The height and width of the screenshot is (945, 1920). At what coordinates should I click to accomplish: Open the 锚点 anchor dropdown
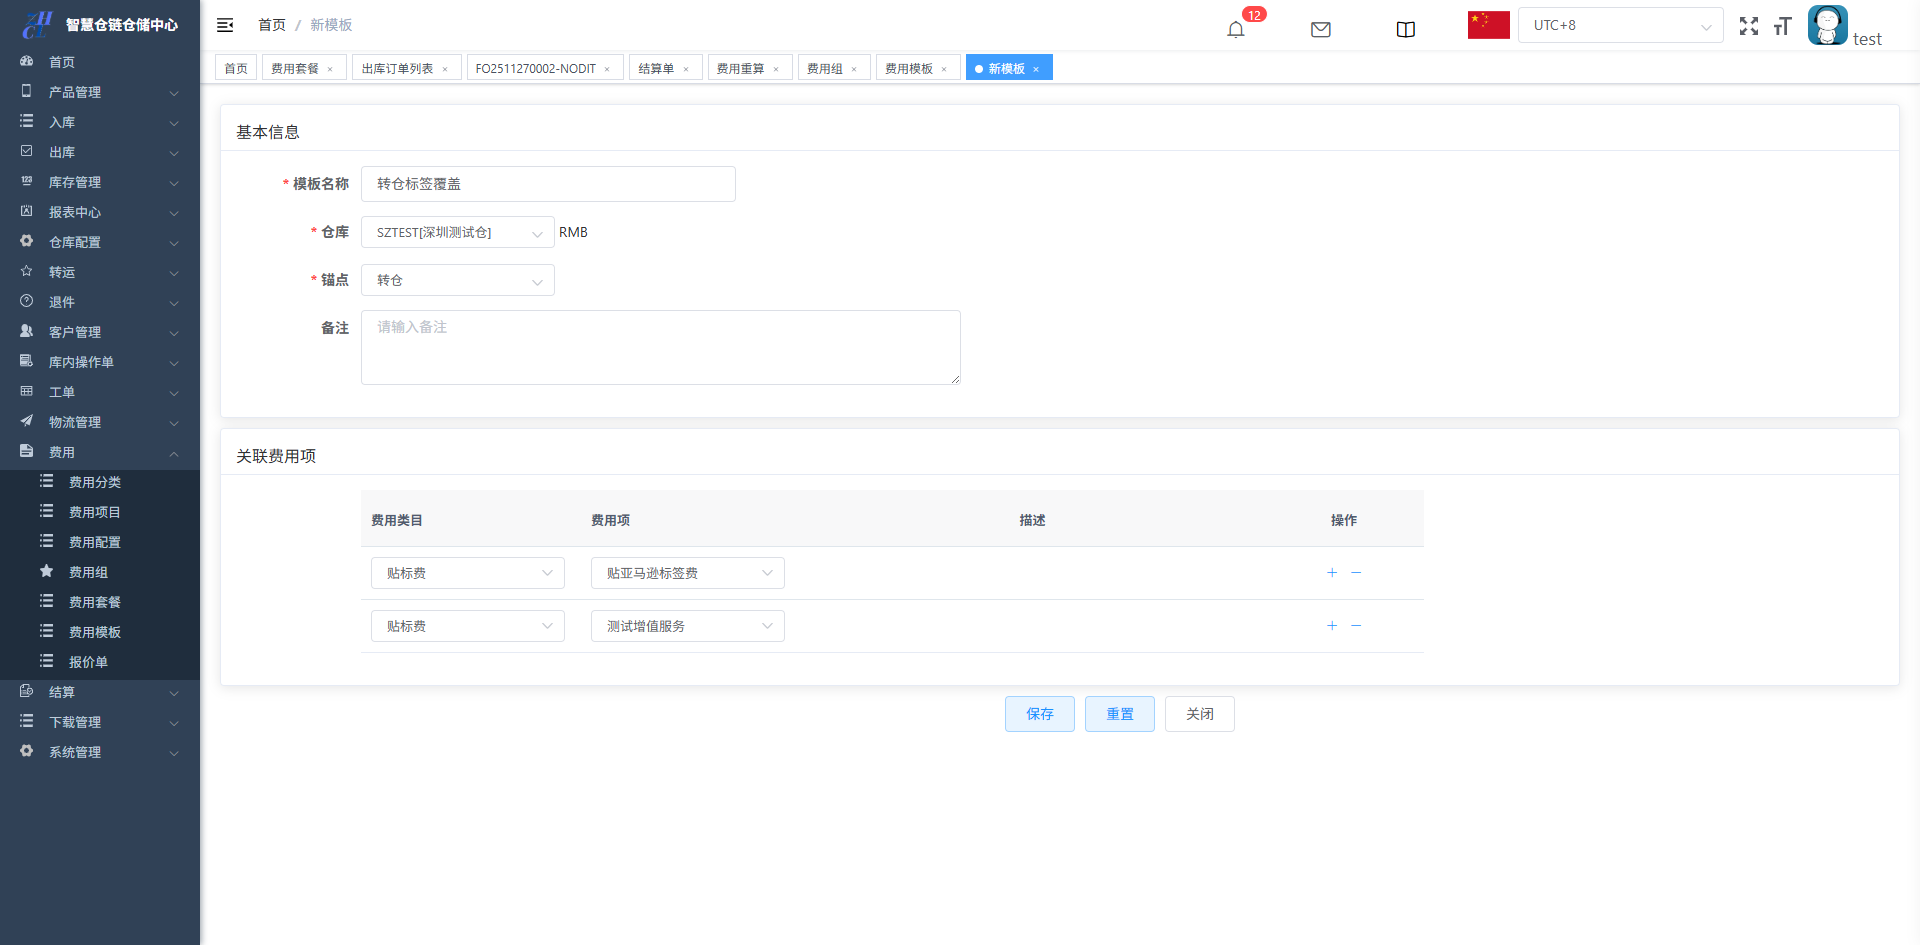pos(457,280)
